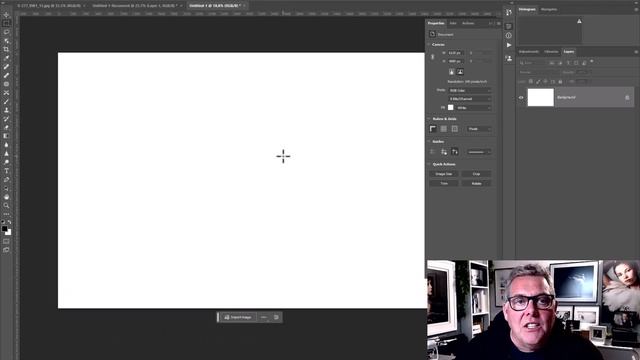Toggle lock transparent pixels in Layers panel
This screenshot has width=640, height=360.
(531, 82)
